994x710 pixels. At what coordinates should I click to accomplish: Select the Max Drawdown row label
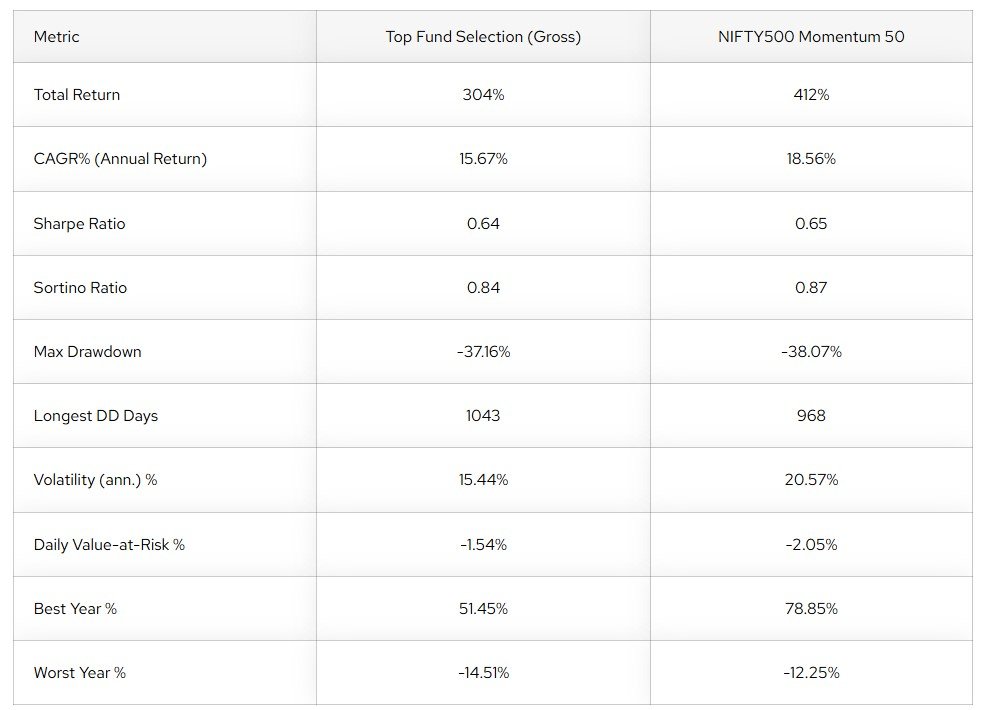click(88, 352)
